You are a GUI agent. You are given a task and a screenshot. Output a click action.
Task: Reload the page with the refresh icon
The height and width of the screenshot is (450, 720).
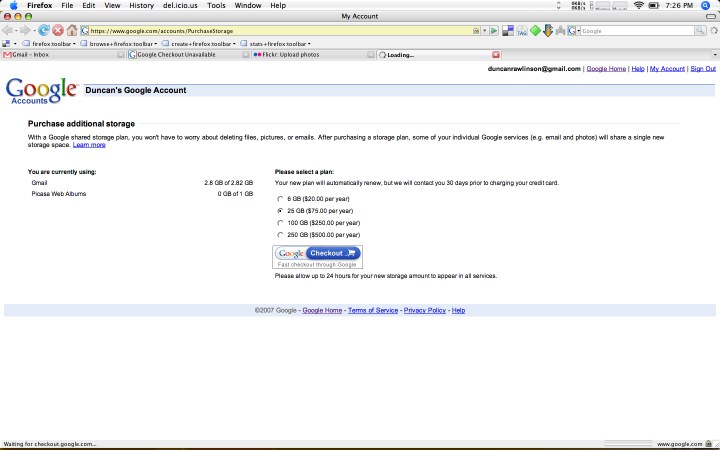(44, 31)
